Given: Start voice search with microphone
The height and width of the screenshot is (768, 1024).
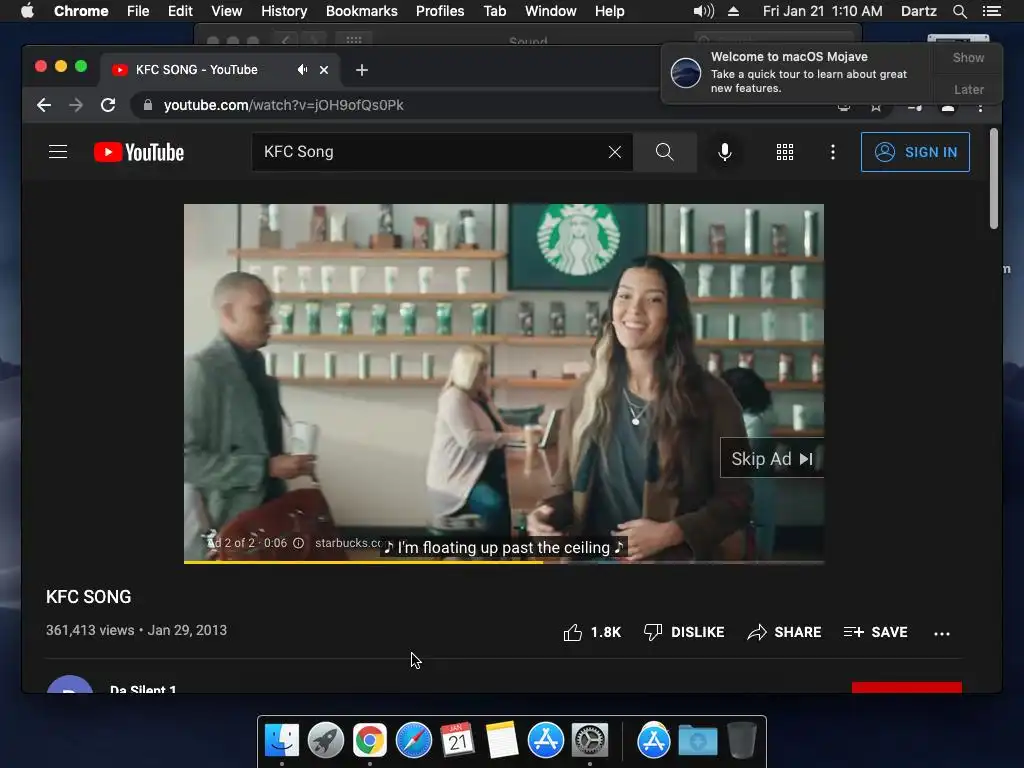Looking at the screenshot, I should tap(724, 152).
